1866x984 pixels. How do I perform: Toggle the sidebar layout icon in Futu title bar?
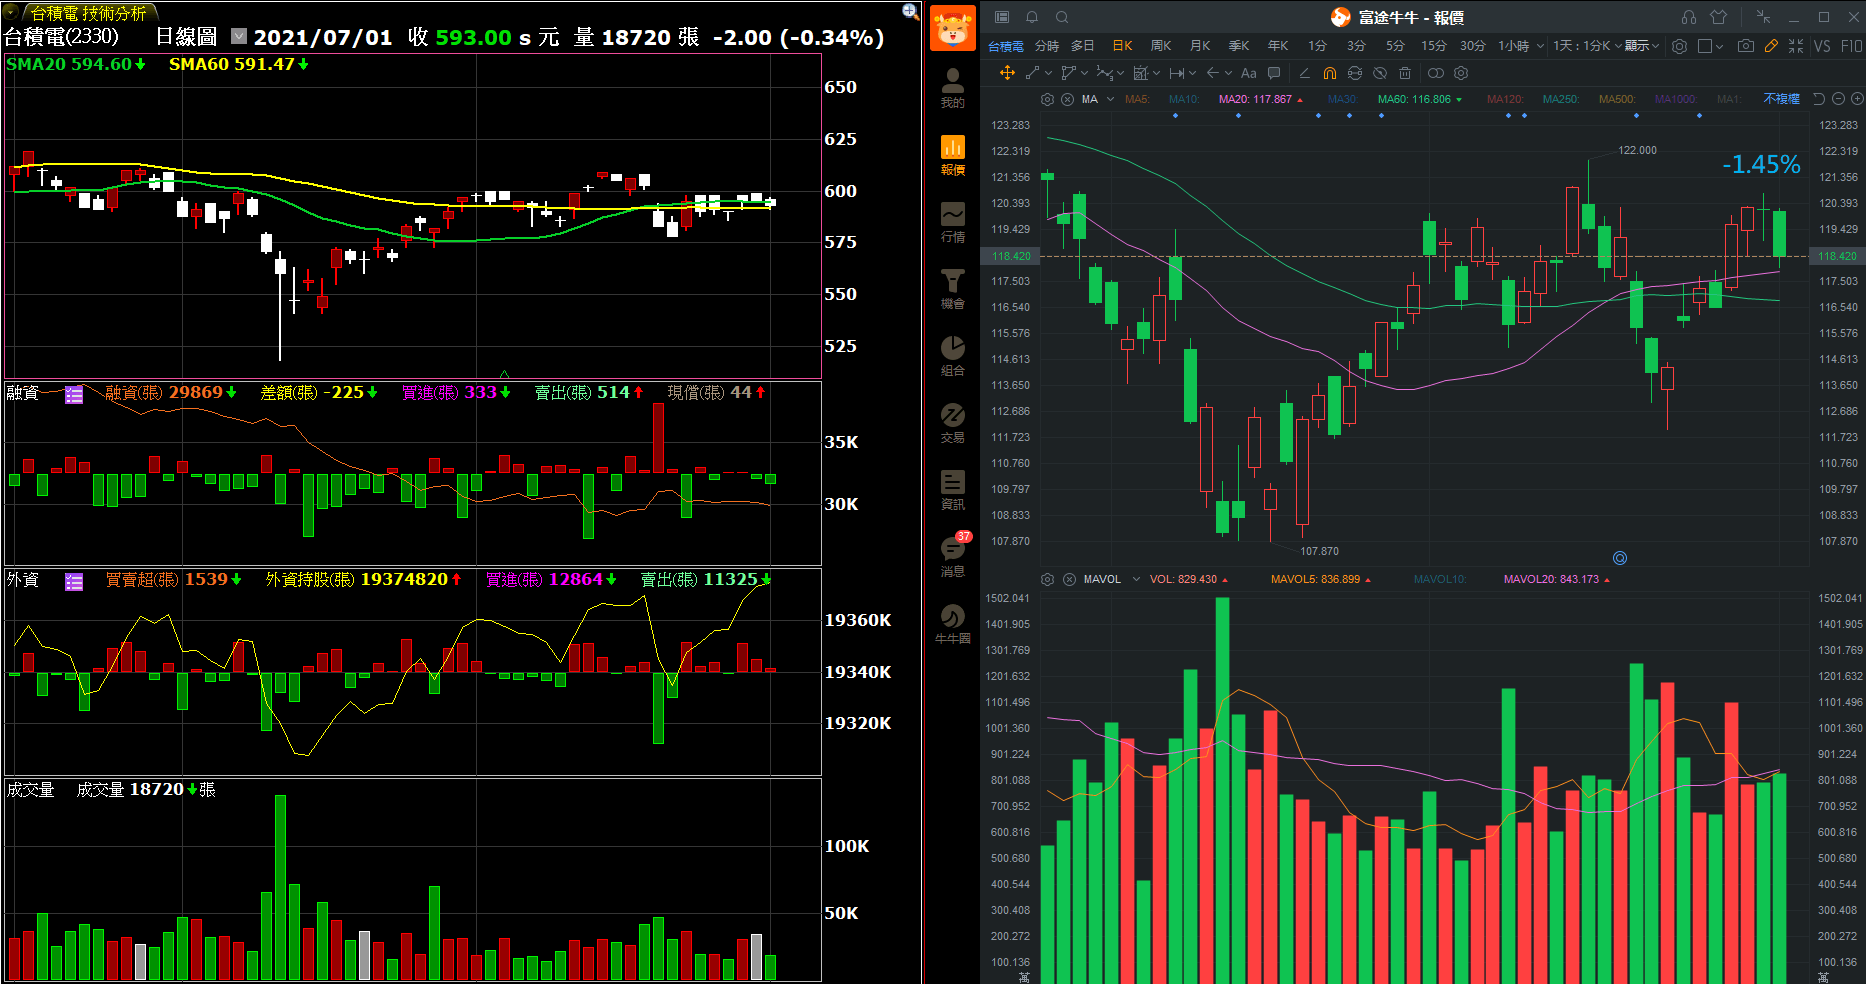pyautogui.click(x=1002, y=17)
